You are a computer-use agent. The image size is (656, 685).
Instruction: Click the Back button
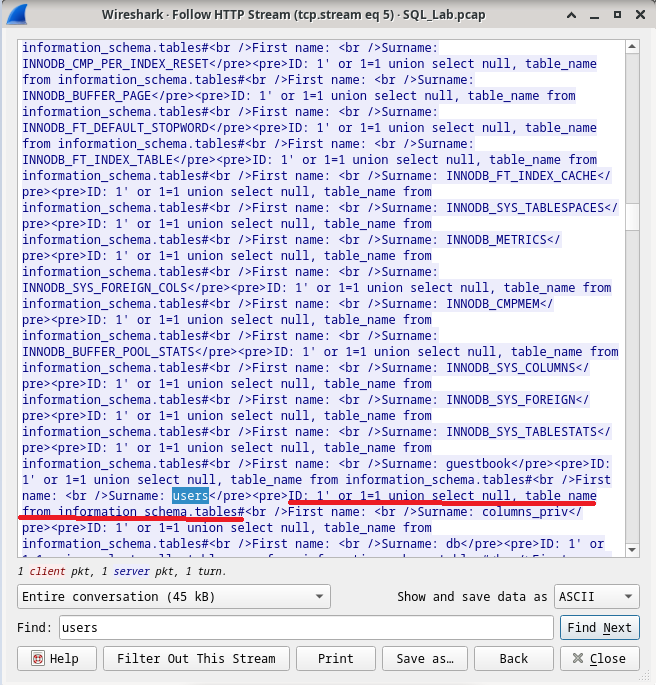coord(514,658)
